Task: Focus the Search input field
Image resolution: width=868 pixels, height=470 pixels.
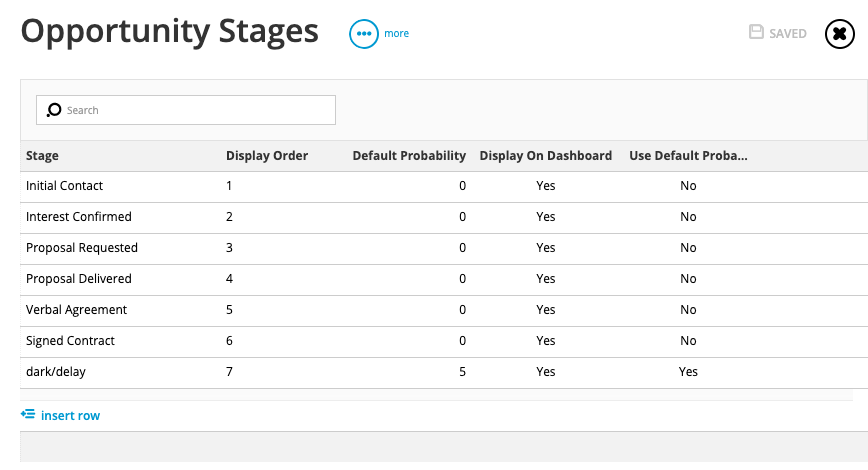Action: (x=186, y=110)
